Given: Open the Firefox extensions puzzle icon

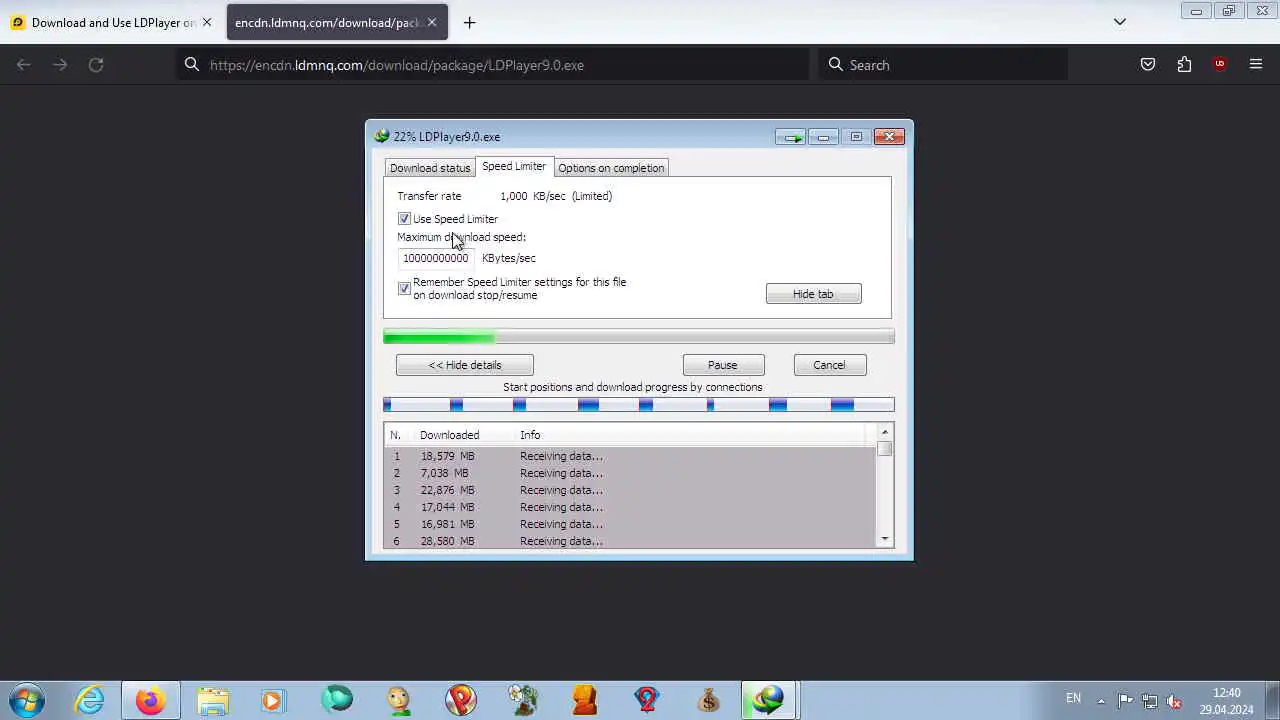Looking at the screenshot, I should coord(1184,64).
